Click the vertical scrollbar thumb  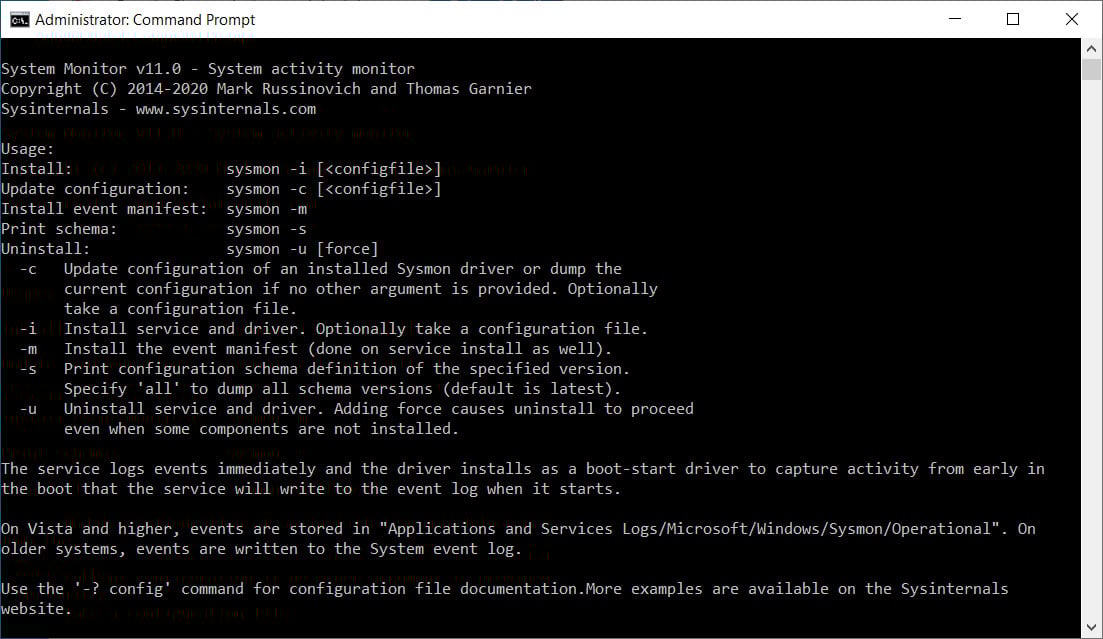click(1092, 68)
